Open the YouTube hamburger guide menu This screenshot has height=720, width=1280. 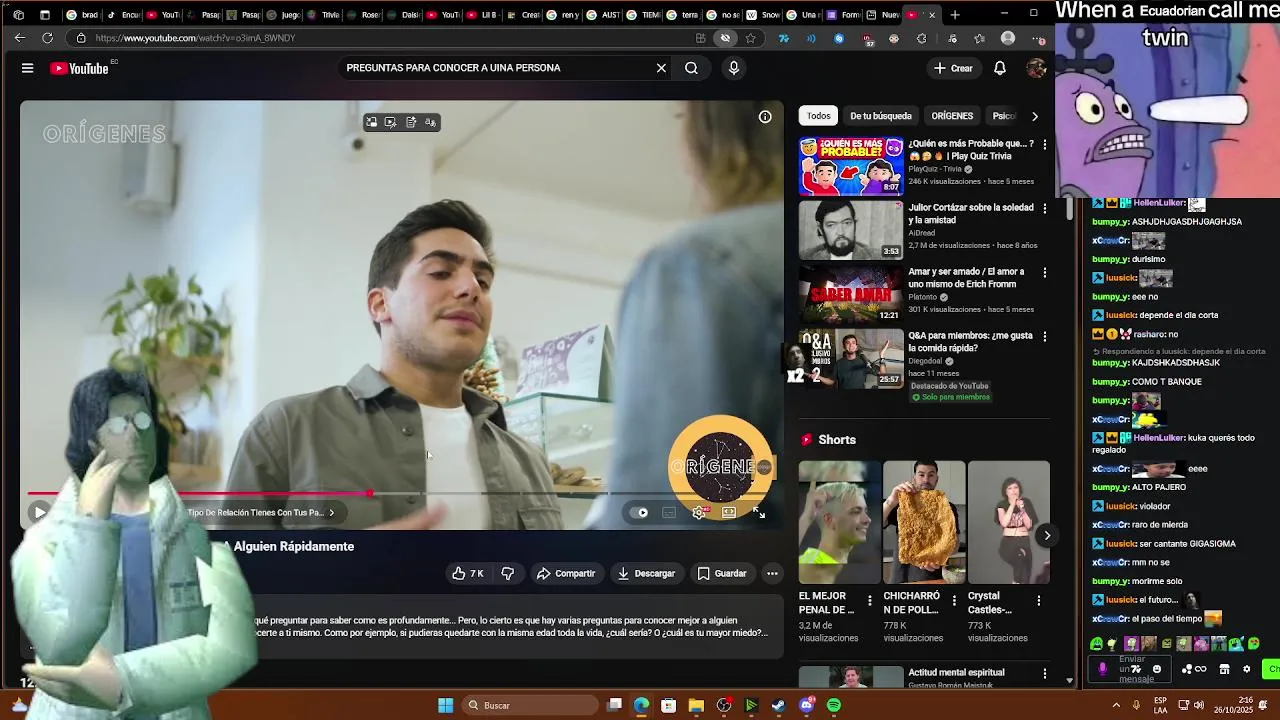click(x=28, y=68)
